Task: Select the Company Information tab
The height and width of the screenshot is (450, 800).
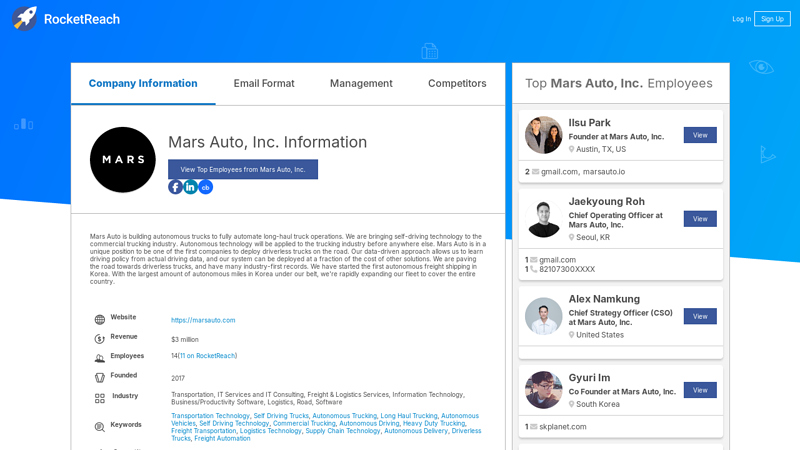Action: coord(143,83)
